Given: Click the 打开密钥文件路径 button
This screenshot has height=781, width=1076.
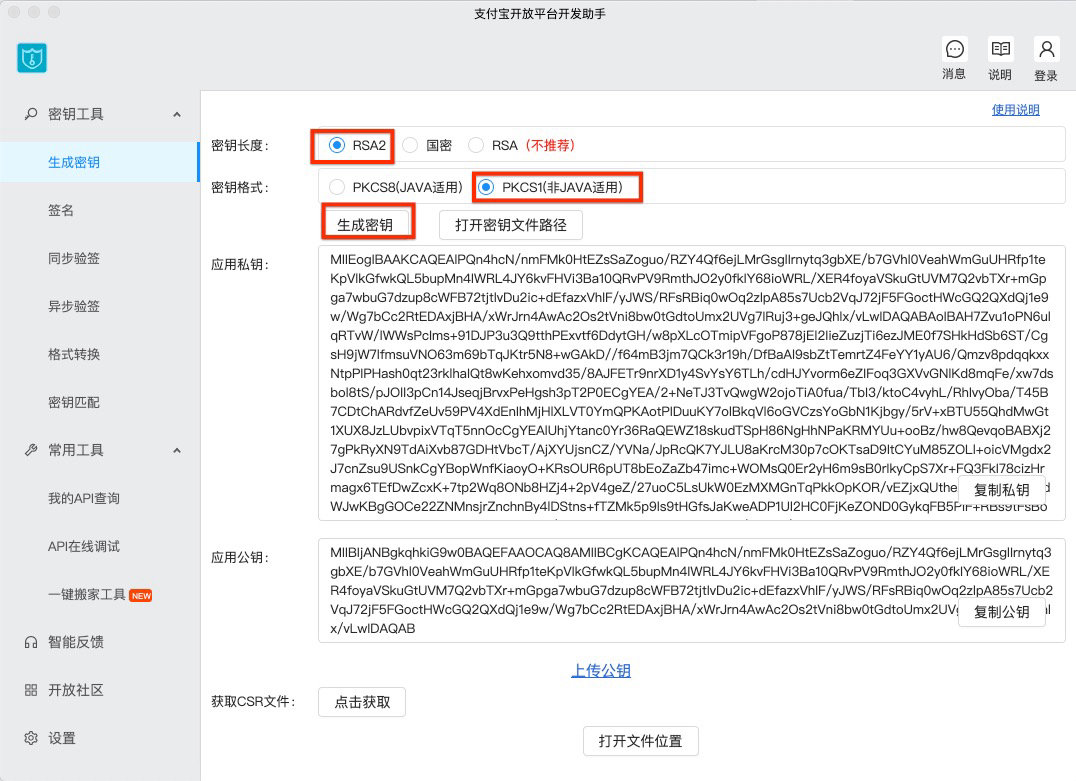Looking at the screenshot, I should [511, 225].
